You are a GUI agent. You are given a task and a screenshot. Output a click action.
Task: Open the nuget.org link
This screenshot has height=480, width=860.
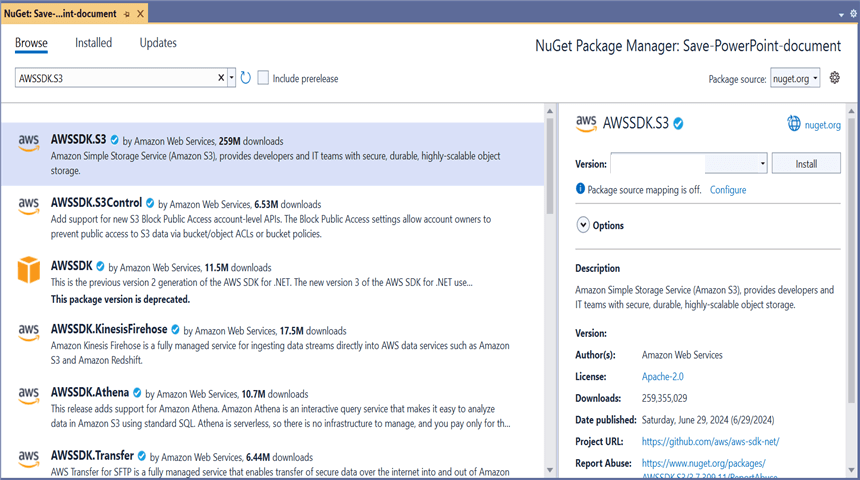pyautogui.click(x=822, y=125)
